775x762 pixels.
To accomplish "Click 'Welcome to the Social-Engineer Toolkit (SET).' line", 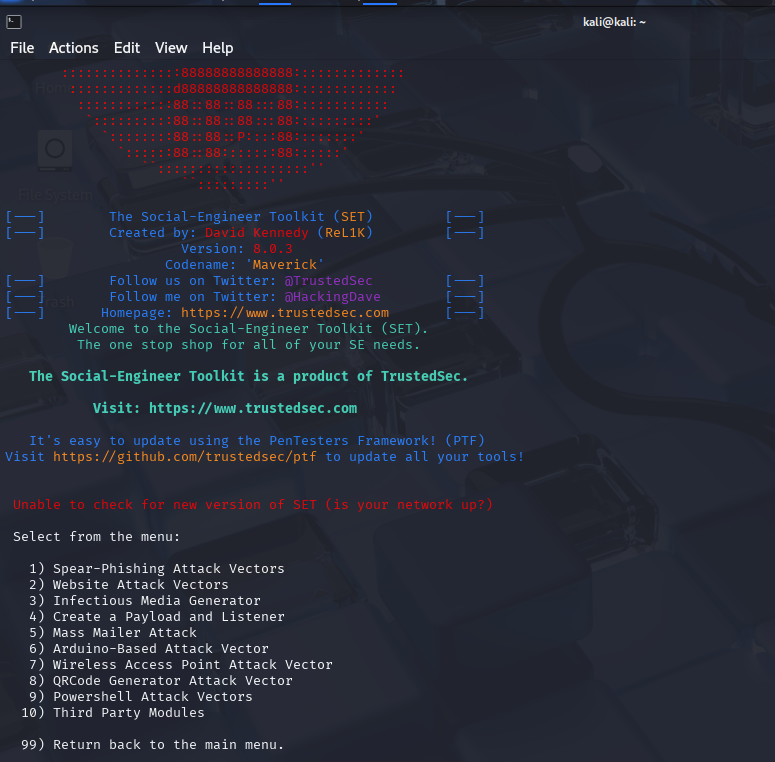I will click(248, 329).
